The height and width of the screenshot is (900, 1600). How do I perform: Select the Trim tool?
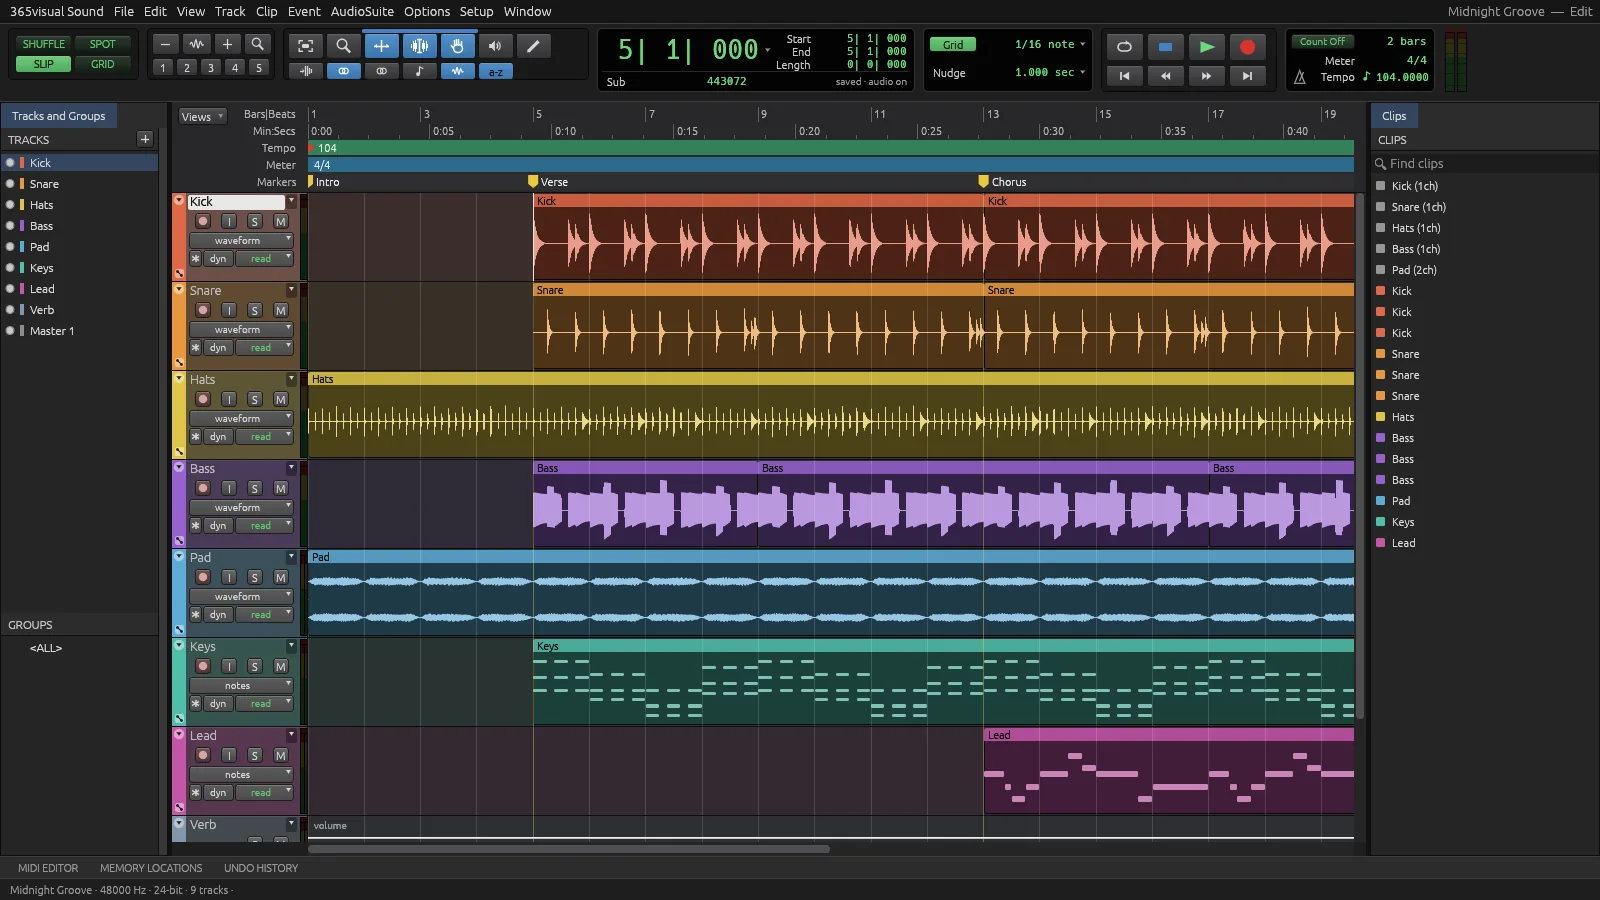click(x=381, y=46)
